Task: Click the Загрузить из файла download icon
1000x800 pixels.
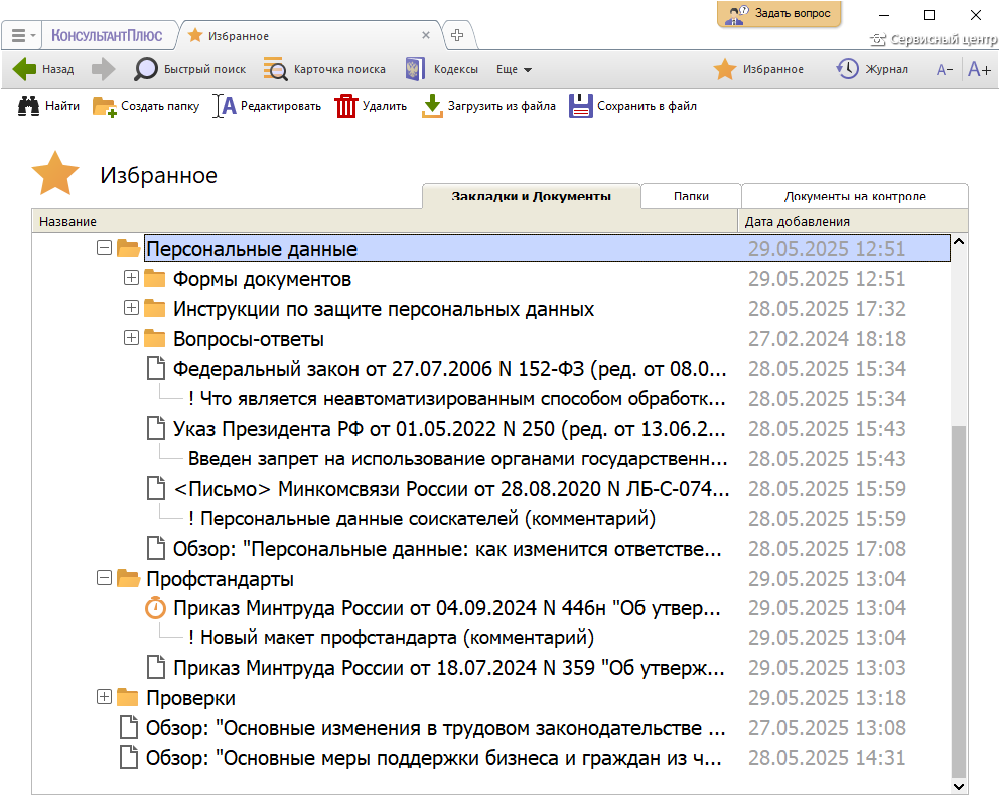Action: point(432,106)
